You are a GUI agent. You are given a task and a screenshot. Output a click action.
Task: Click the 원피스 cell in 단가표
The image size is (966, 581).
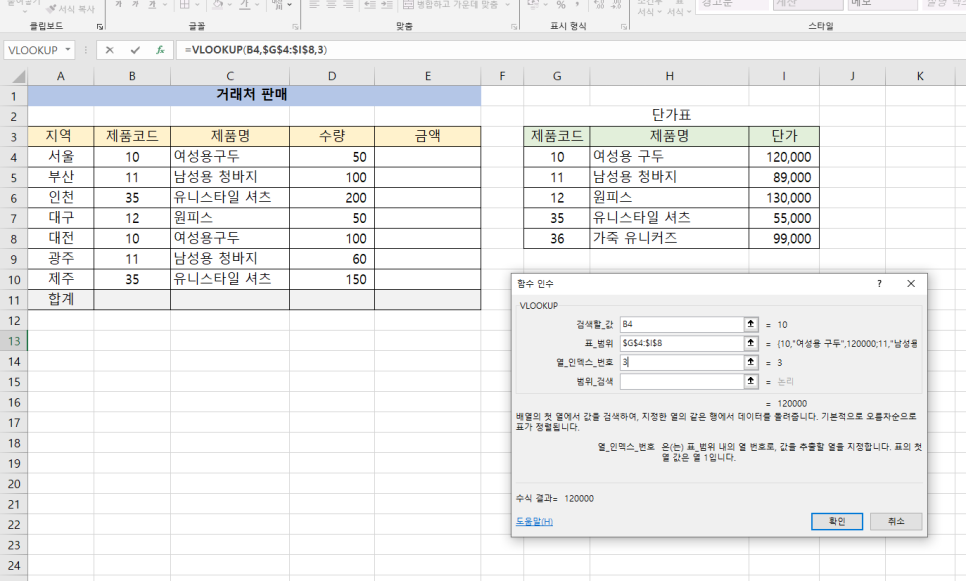[669, 197]
